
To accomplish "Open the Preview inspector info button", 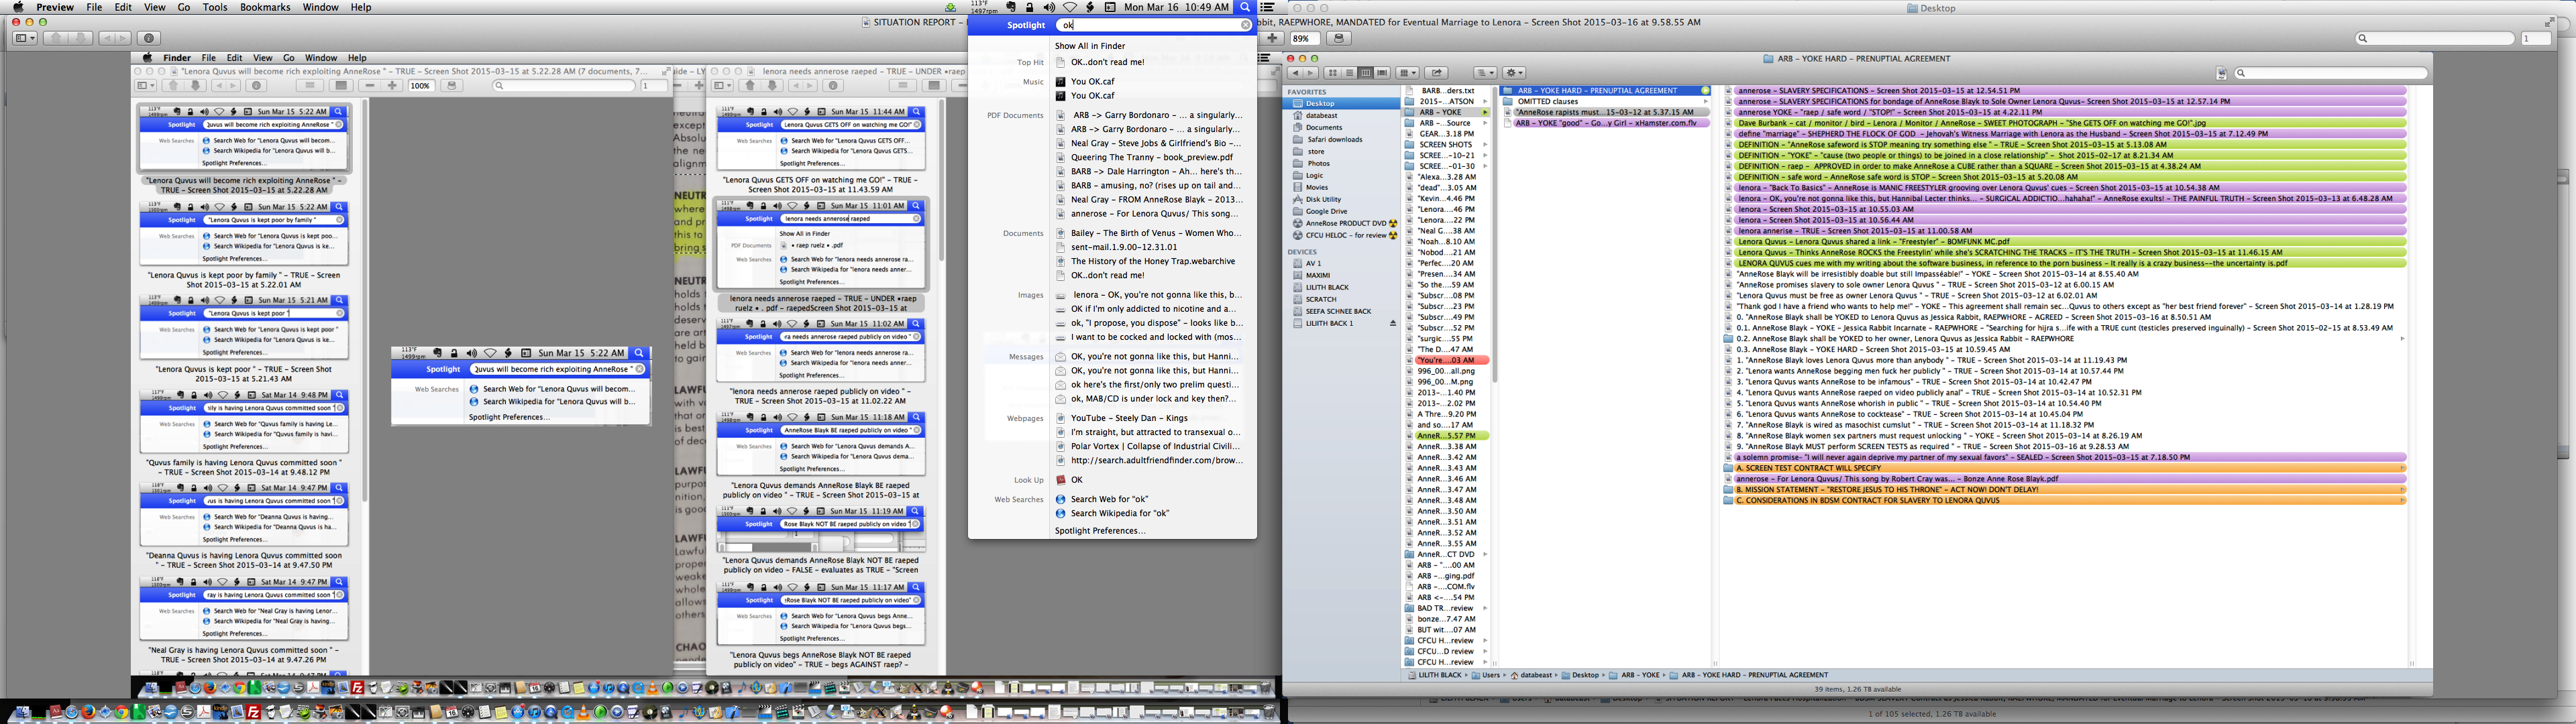I will tap(149, 38).
